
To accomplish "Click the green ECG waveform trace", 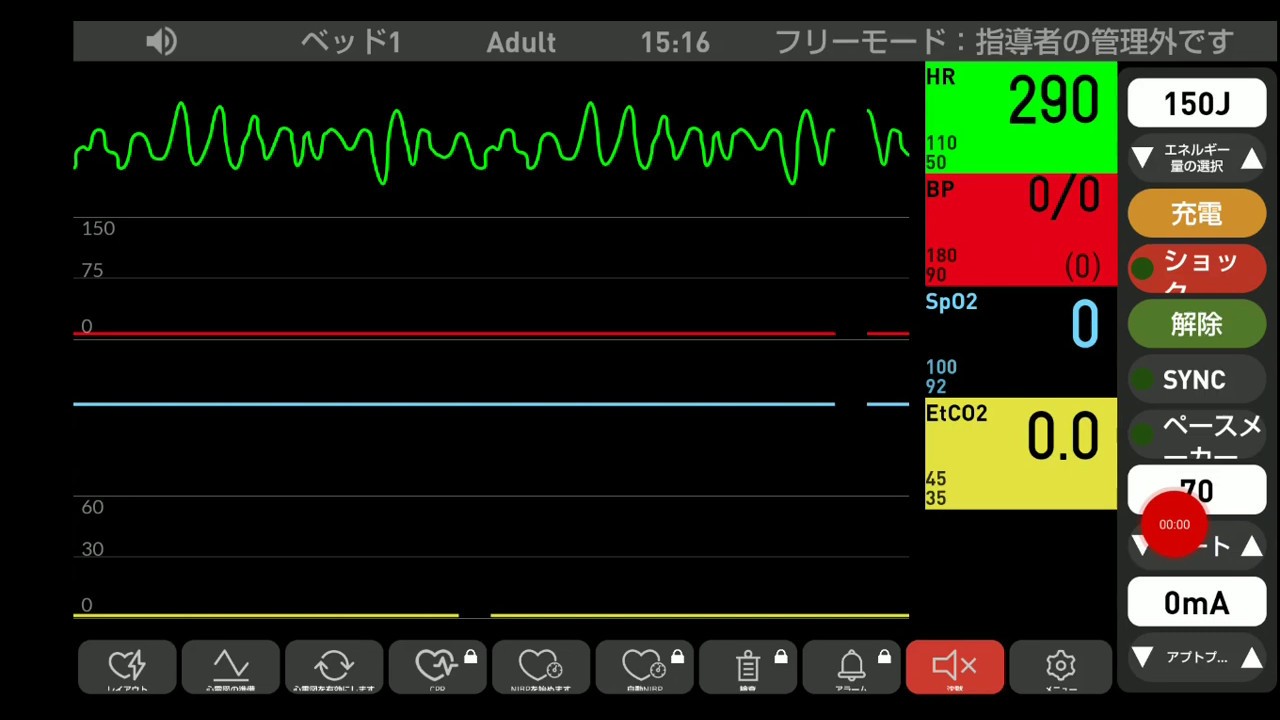I will pos(491,143).
